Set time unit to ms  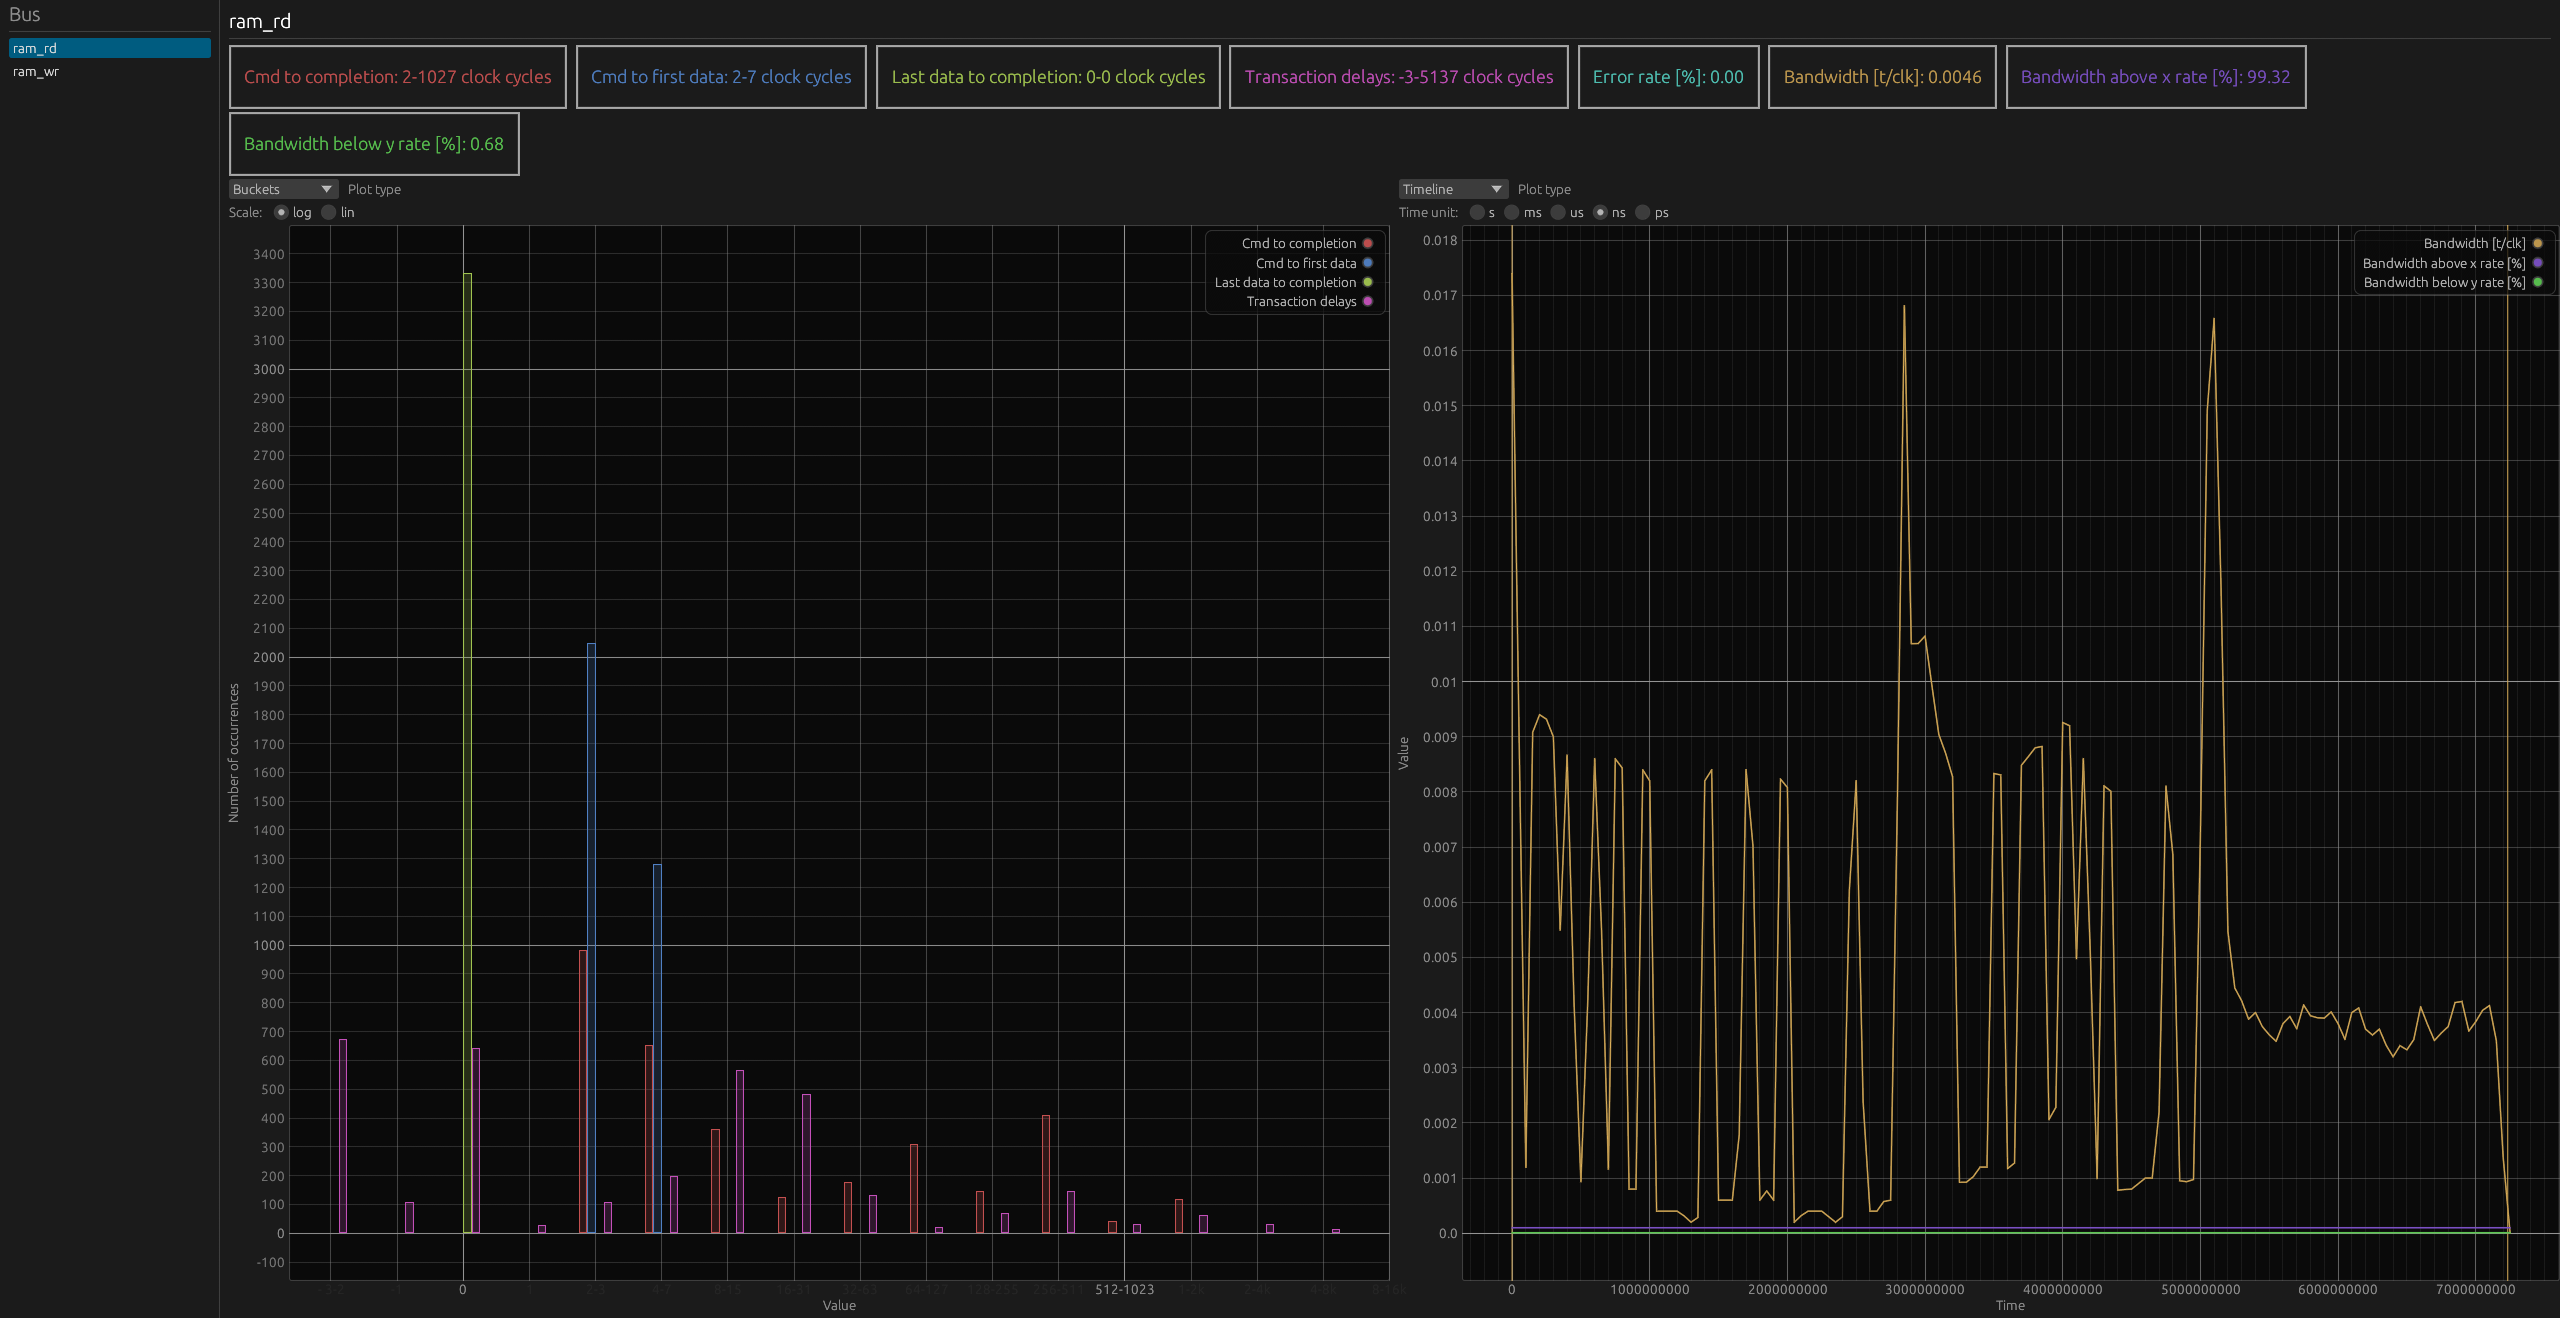click(1512, 212)
